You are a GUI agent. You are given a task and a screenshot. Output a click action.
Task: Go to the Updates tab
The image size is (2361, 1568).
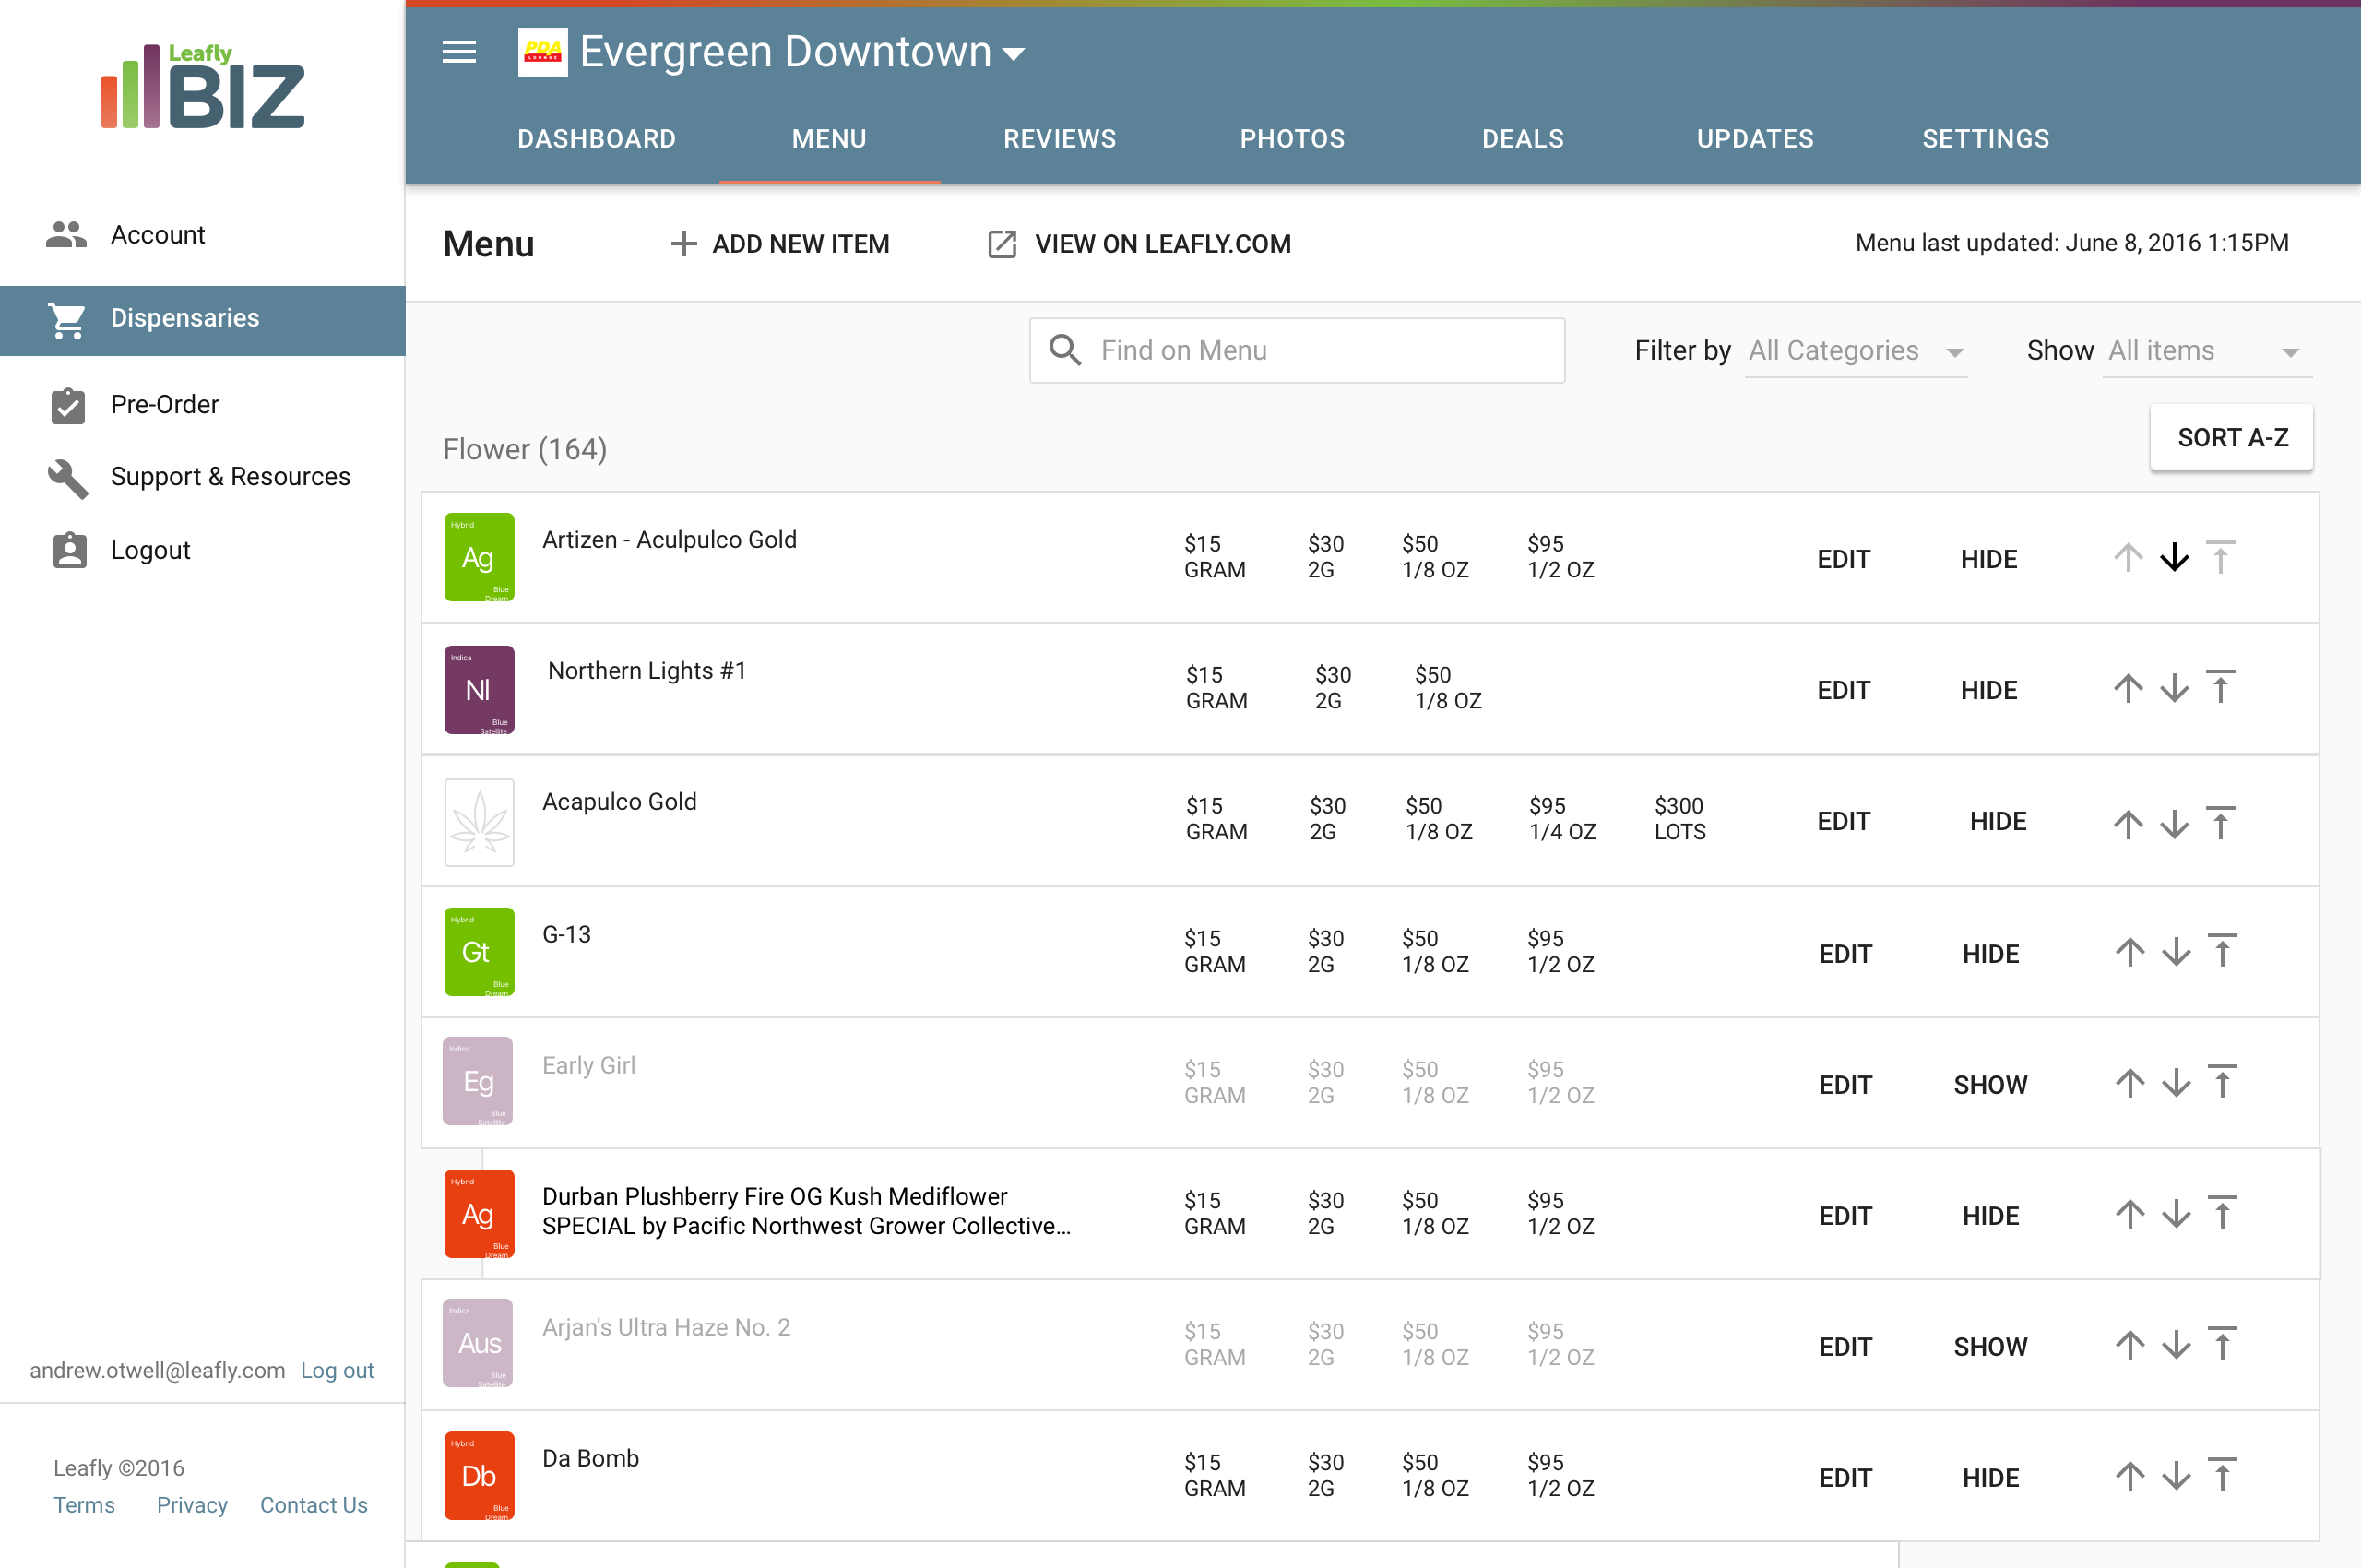click(x=1754, y=139)
